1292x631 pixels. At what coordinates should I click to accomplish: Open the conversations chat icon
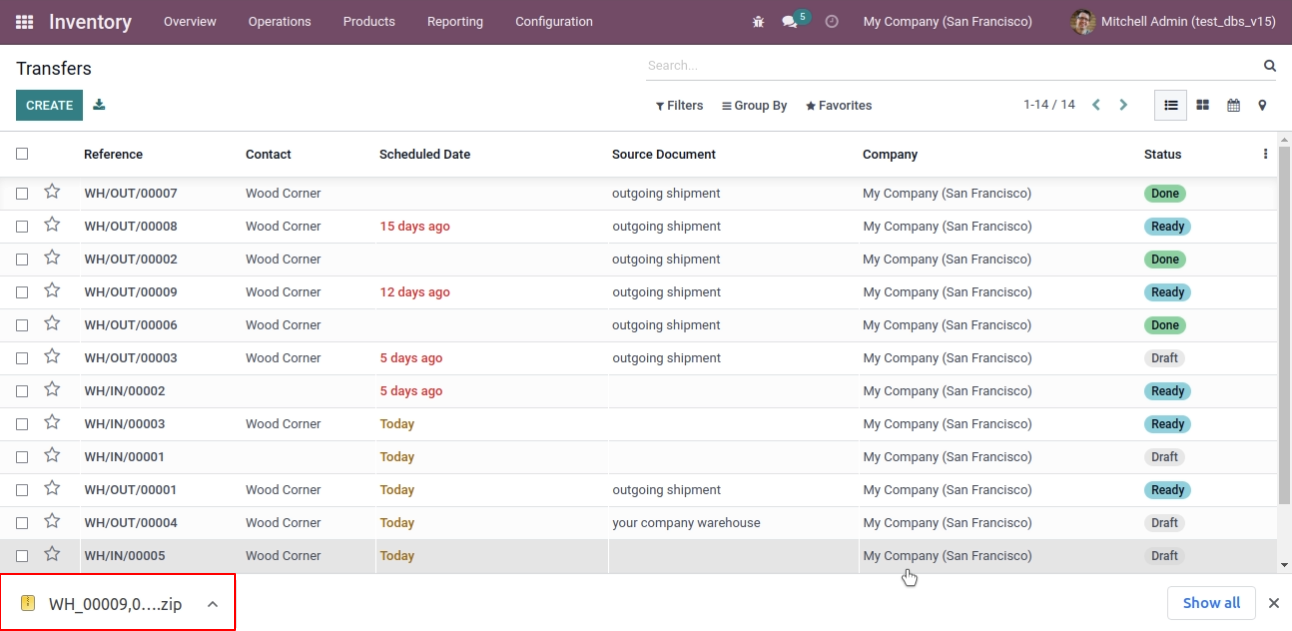tap(790, 21)
